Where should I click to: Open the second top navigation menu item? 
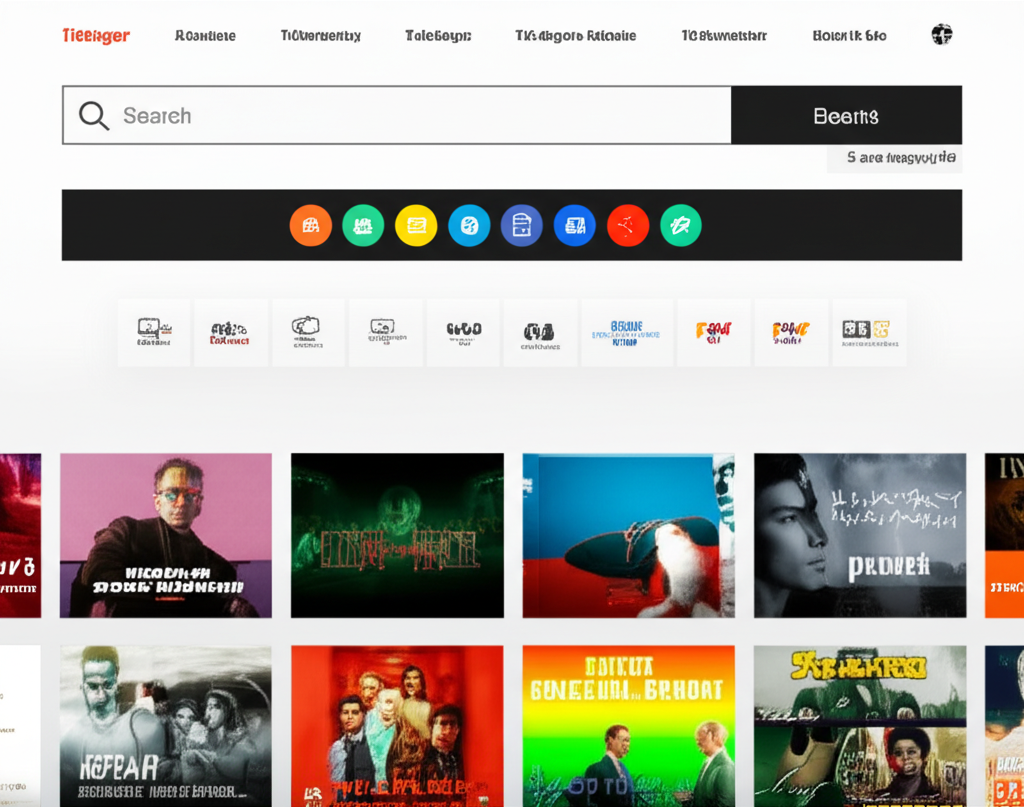pos(320,36)
